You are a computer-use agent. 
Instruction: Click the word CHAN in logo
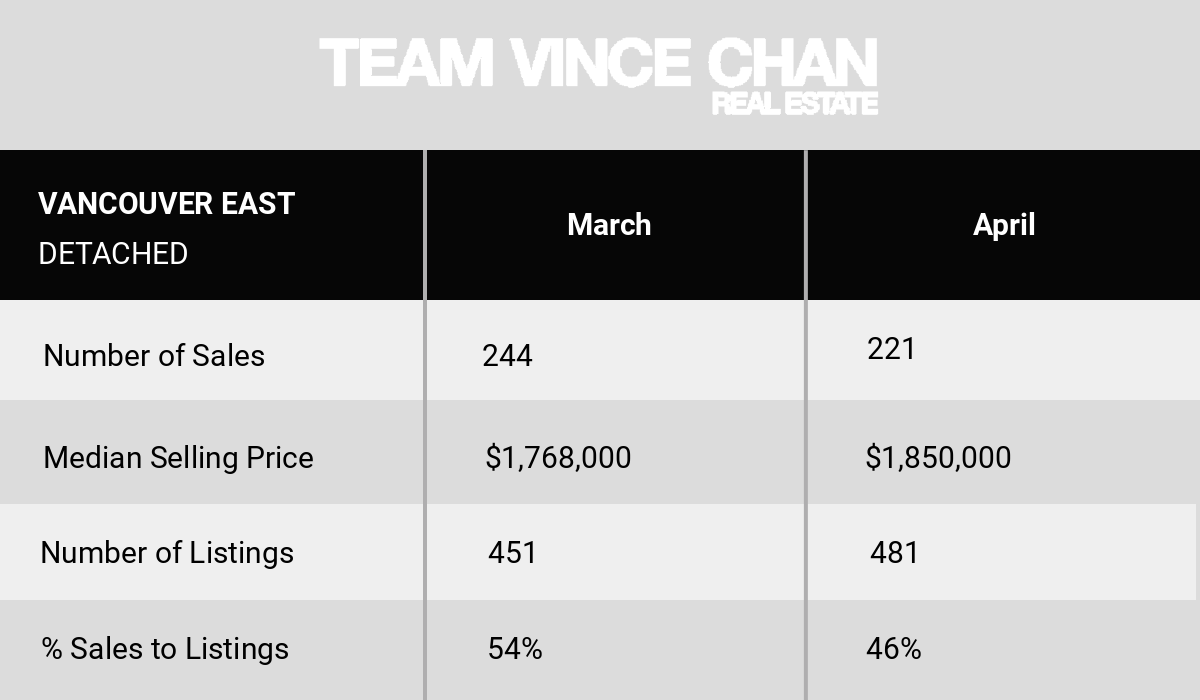(792, 62)
